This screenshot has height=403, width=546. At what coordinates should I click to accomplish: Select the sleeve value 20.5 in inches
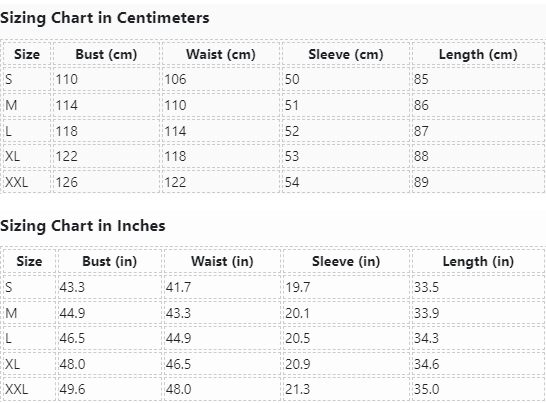297,338
